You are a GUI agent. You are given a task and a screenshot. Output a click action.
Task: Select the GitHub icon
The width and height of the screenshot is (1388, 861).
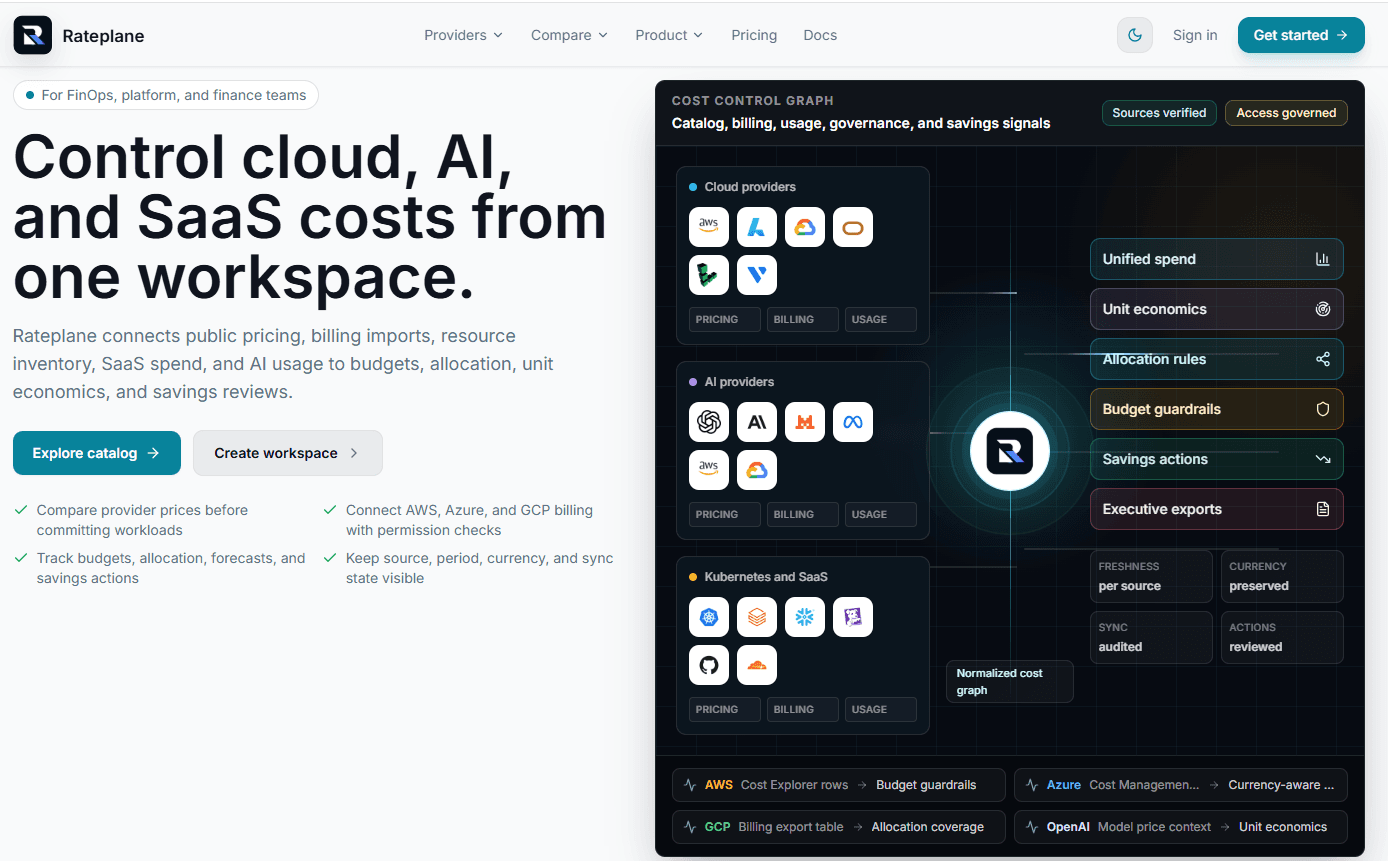pyautogui.click(x=709, y=665)
